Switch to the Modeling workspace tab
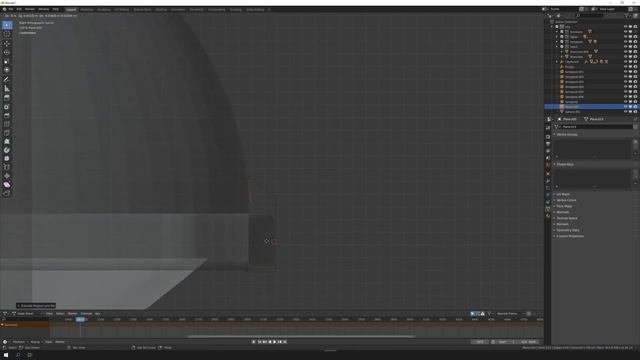 tap(87, 9)
